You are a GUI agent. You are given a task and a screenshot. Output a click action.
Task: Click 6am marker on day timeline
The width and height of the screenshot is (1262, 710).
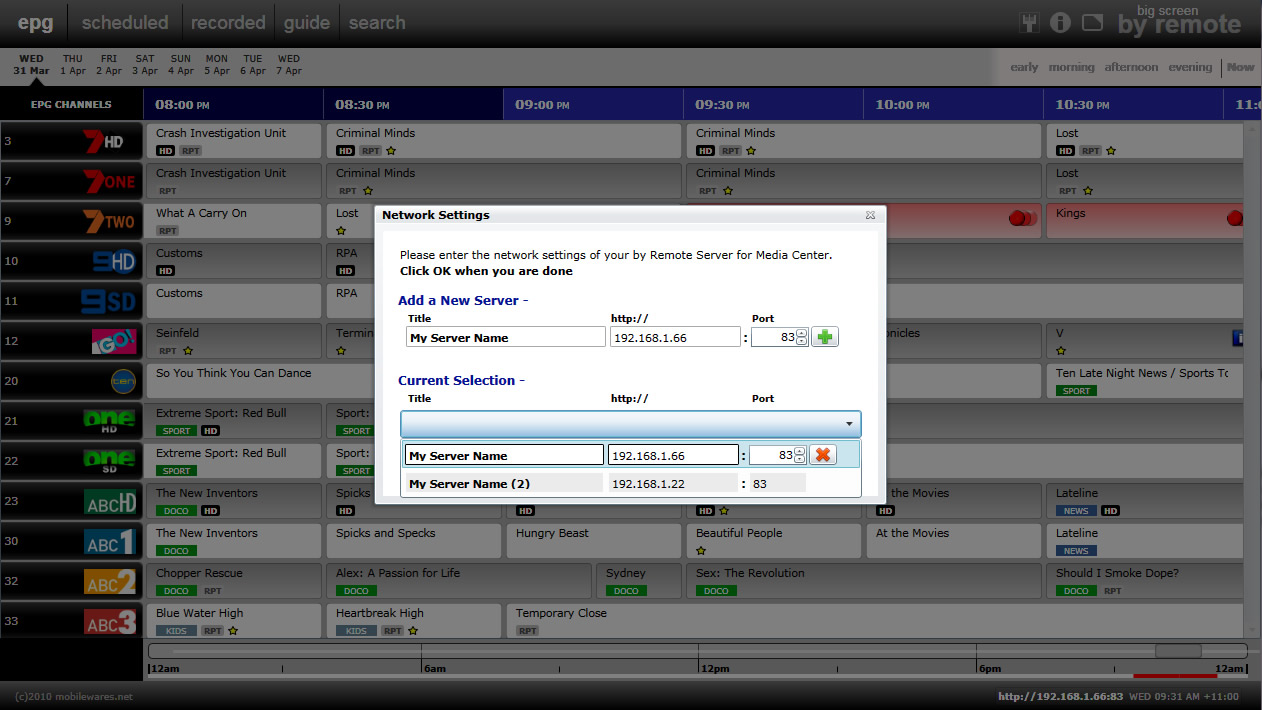(434, 668)
